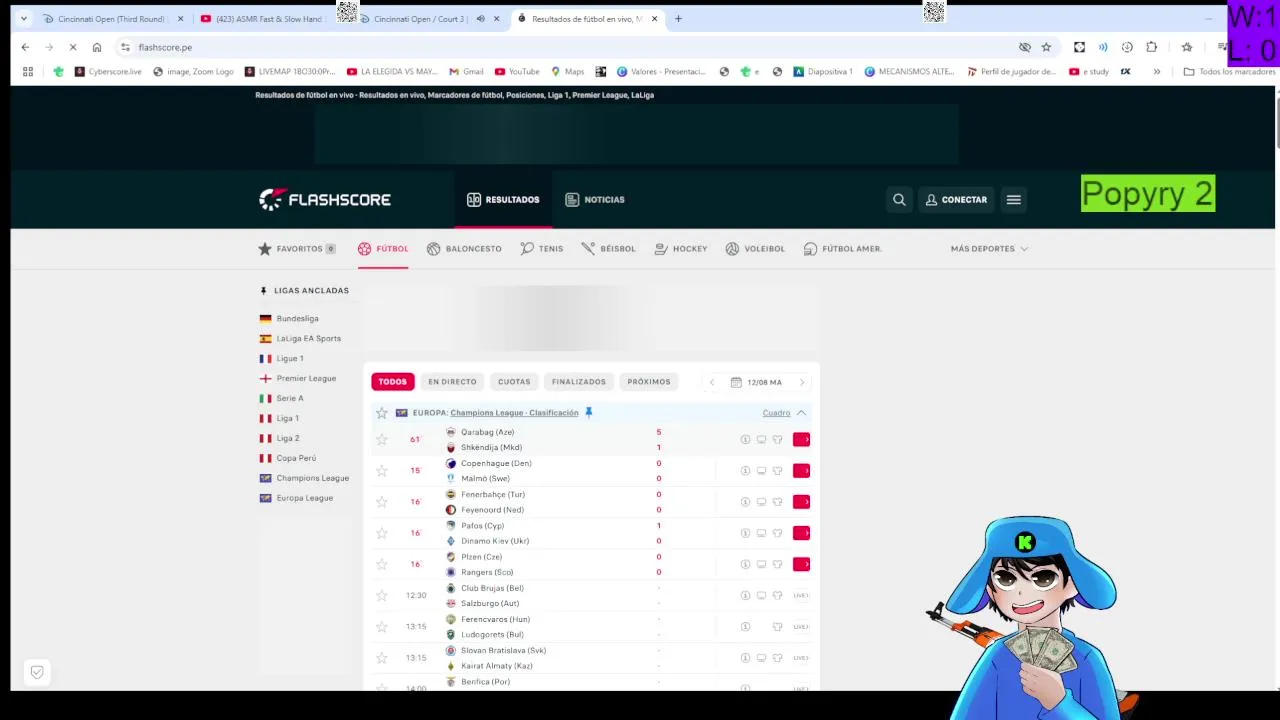Favorite the Slovan Bratislava vs Kairat match star

point(381,658)
